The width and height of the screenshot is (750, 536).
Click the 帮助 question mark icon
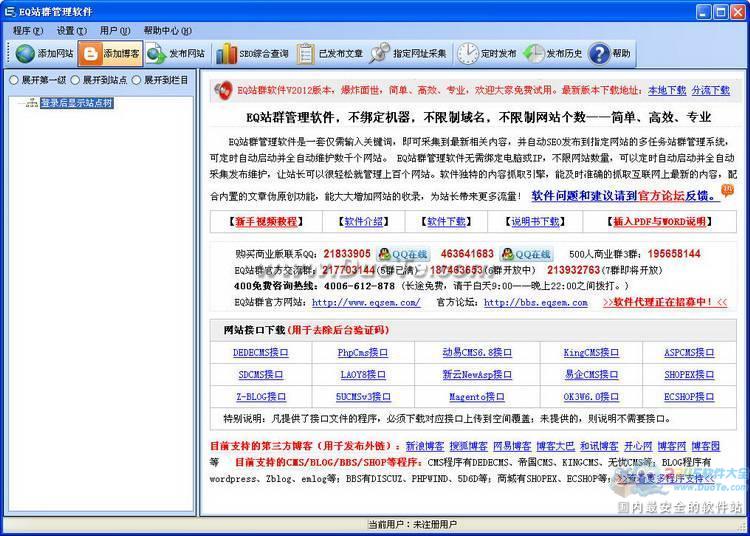point(599,54)
